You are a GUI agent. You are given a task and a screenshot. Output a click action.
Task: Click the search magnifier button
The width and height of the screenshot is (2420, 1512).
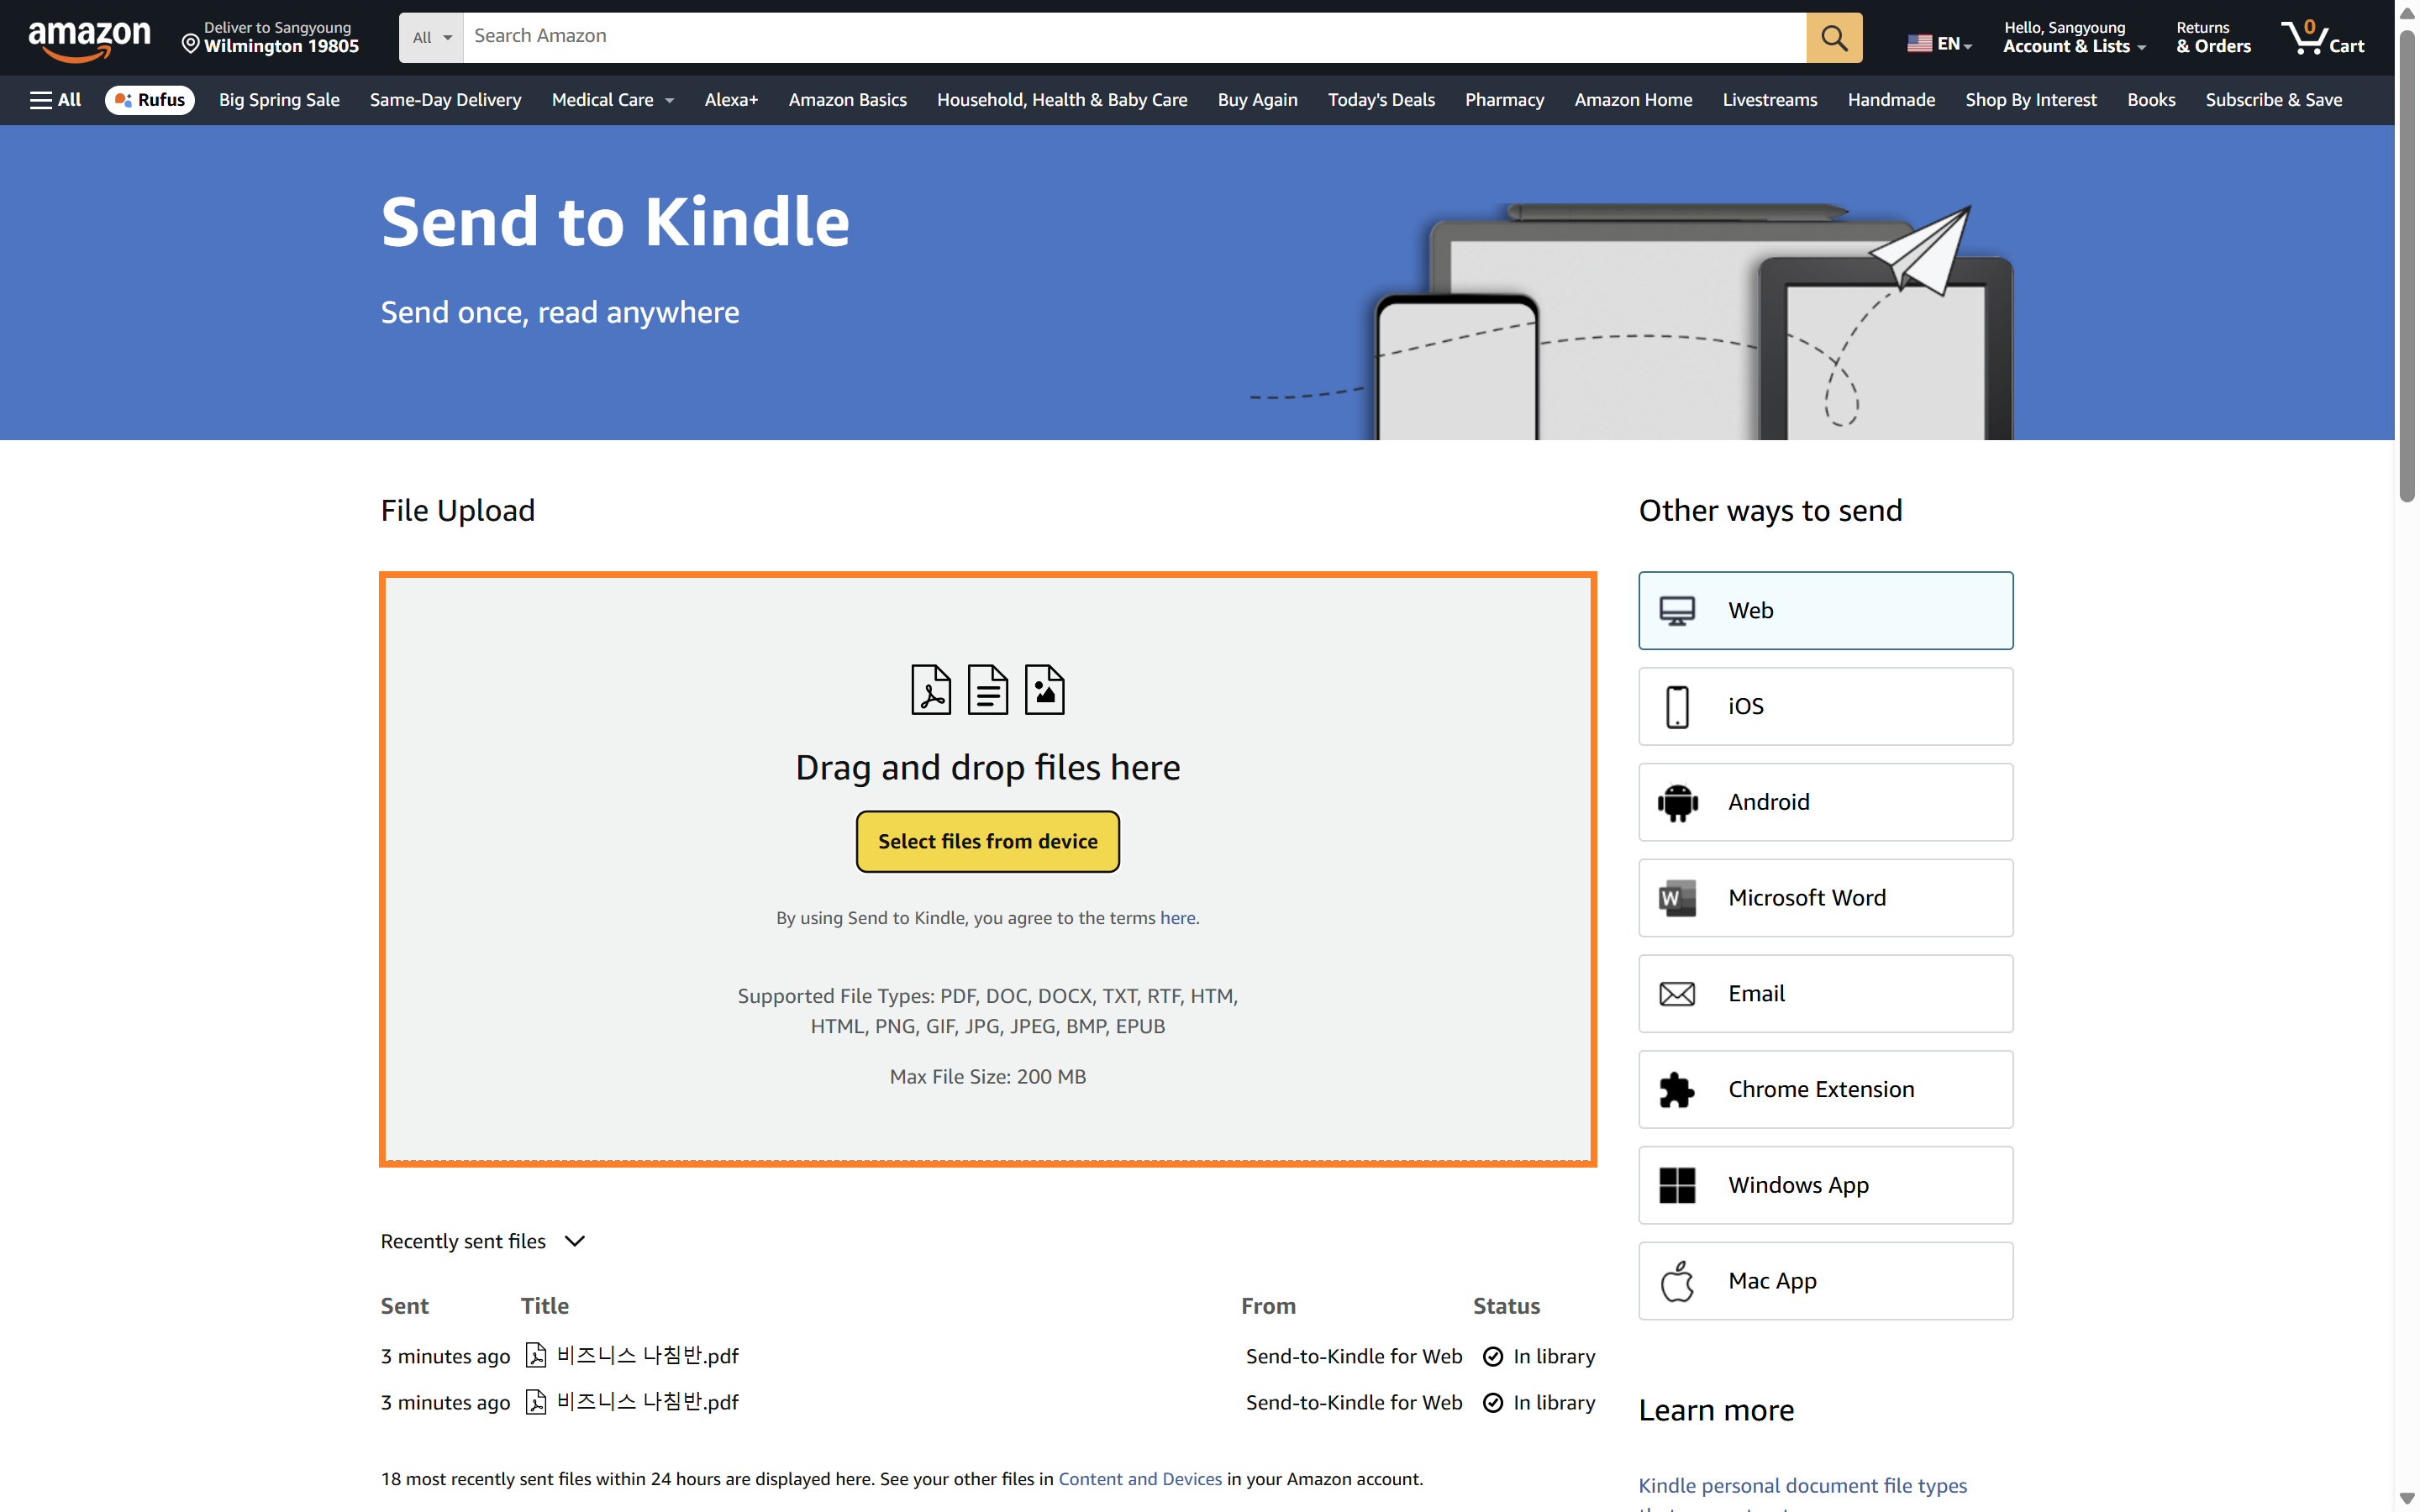tap(1834, 38)
